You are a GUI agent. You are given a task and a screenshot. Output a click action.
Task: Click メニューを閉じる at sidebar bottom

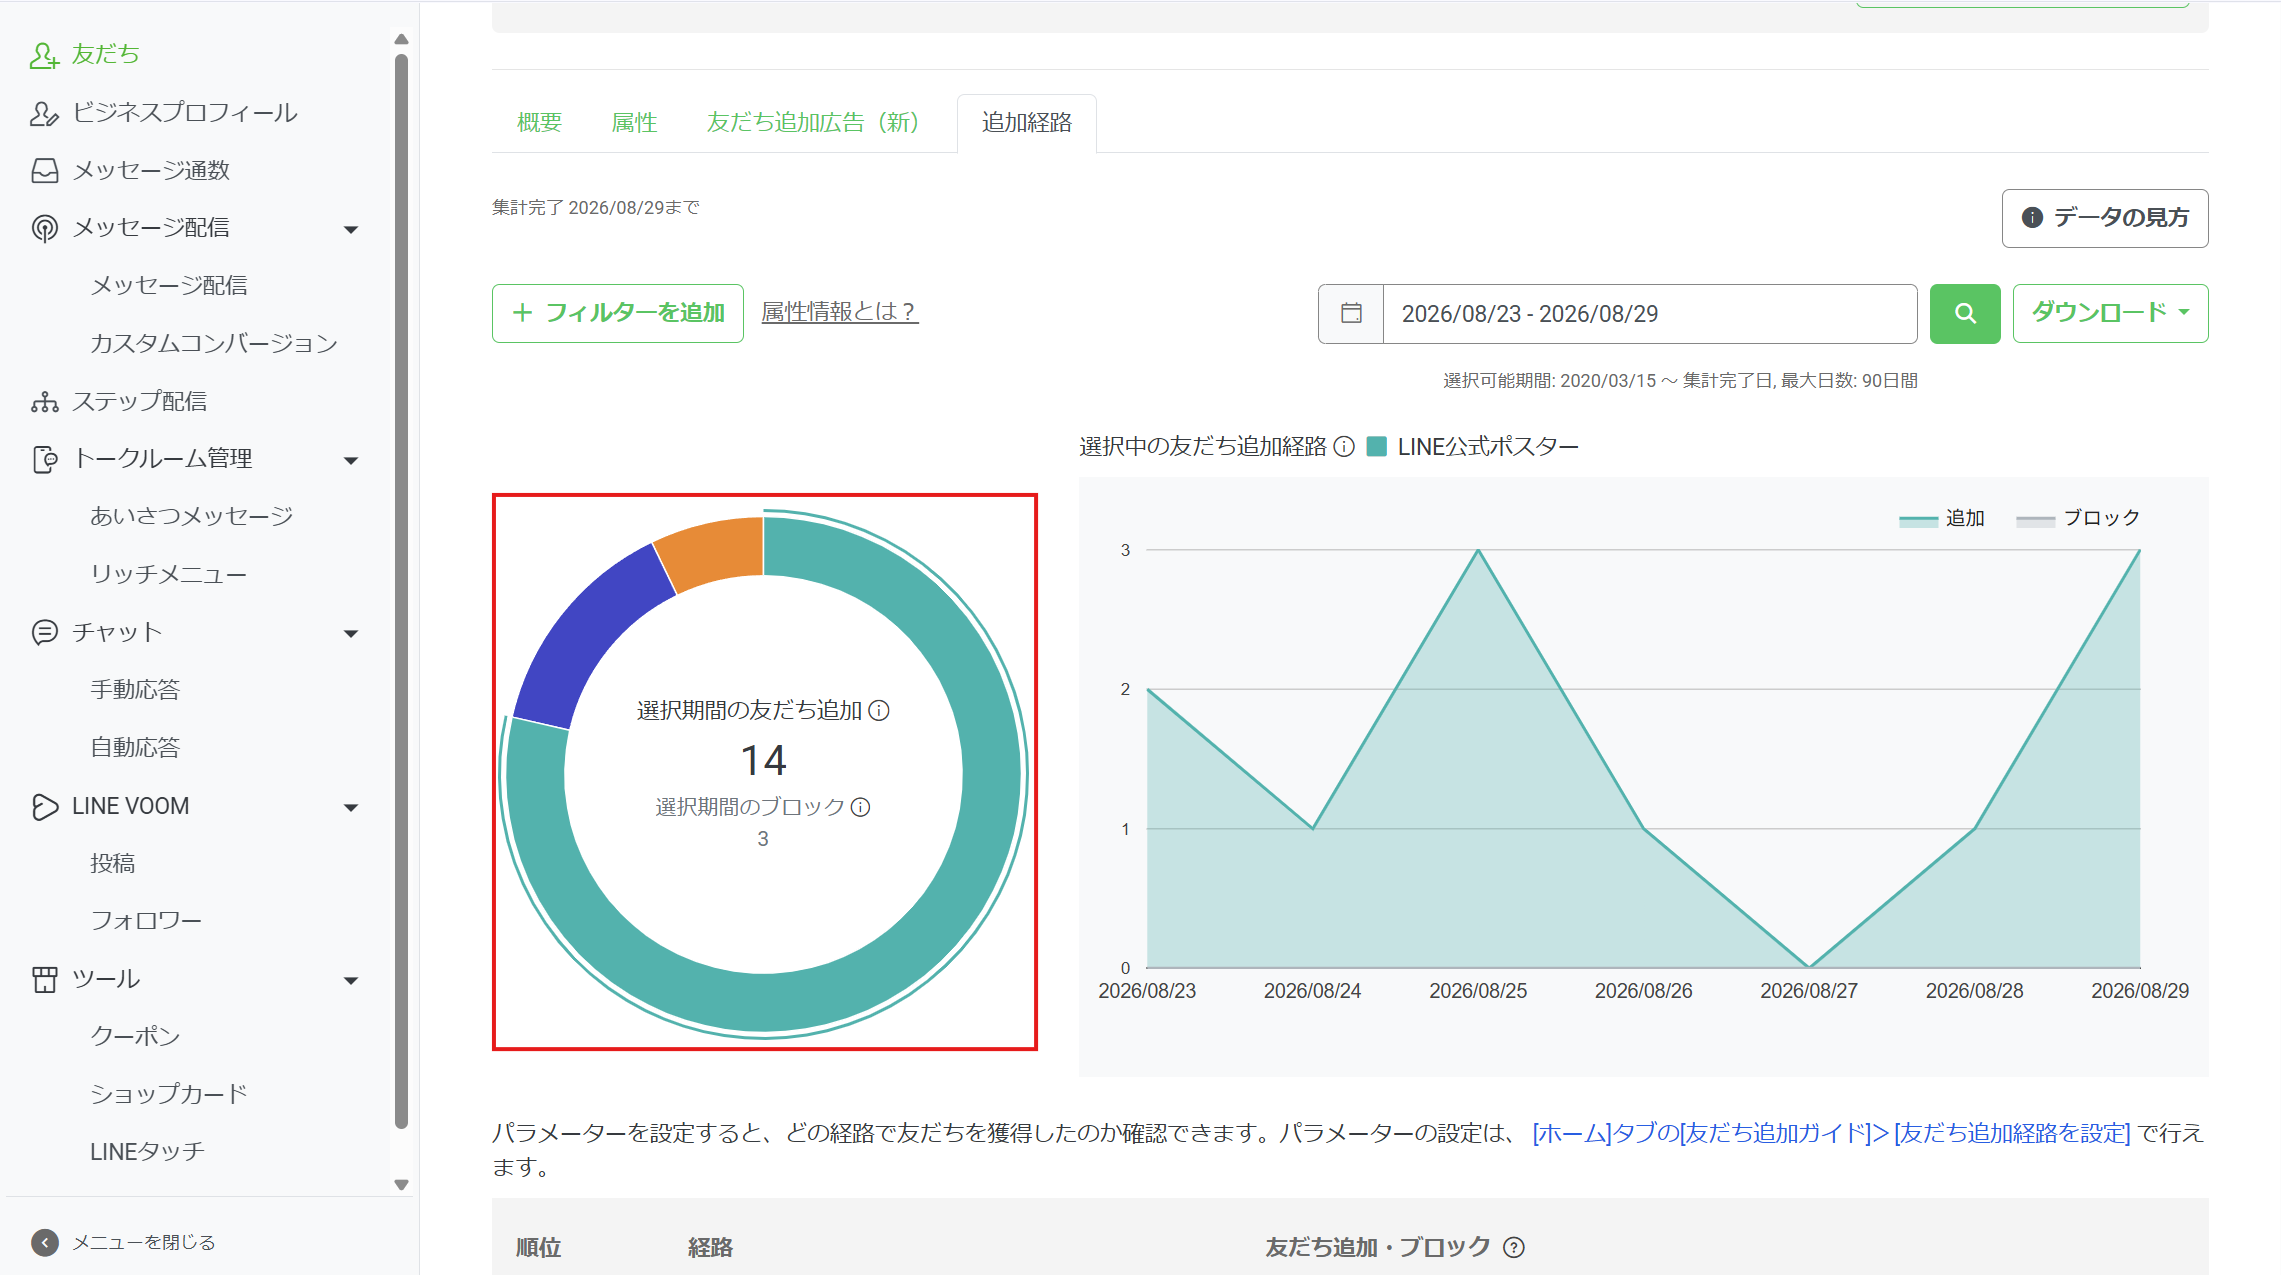143,1242
